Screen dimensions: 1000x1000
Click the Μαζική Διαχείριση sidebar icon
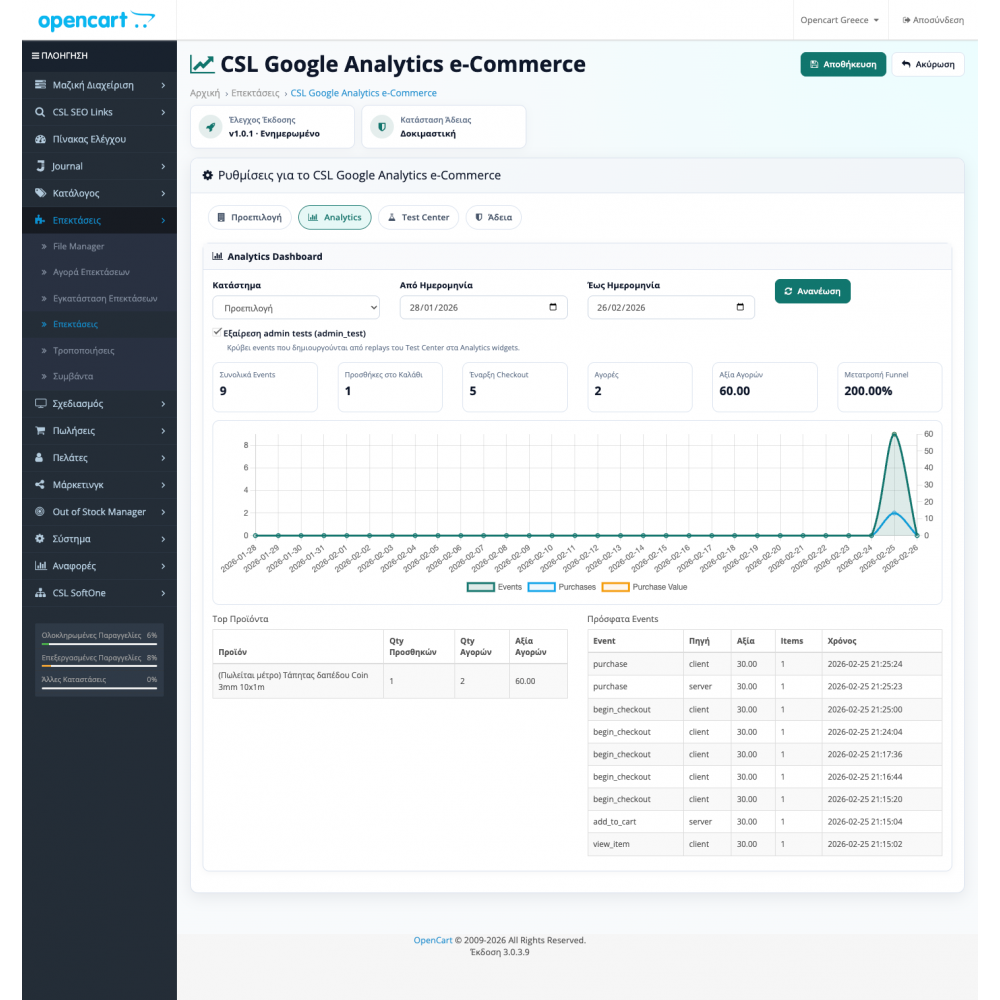40,85
